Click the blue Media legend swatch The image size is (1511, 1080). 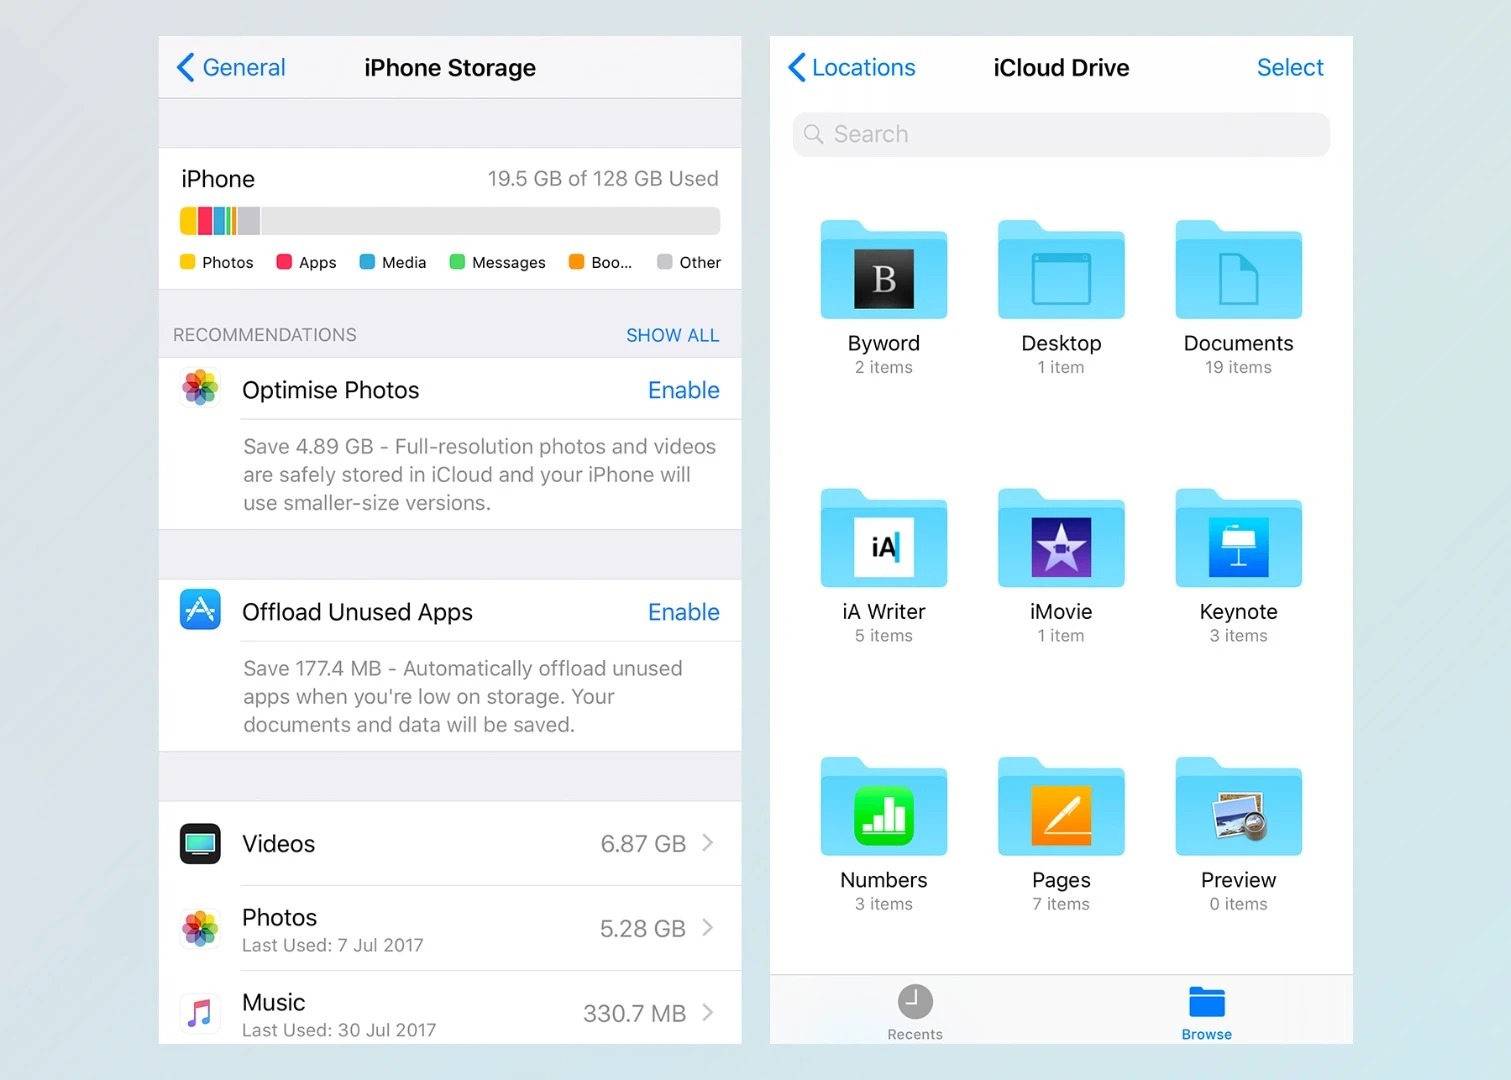pyautogui.click(x=367, y=262)
